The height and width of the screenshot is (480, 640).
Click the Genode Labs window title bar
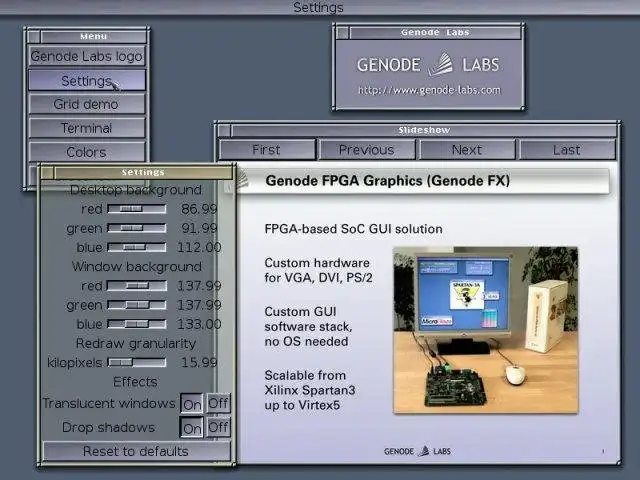(435, 33)
